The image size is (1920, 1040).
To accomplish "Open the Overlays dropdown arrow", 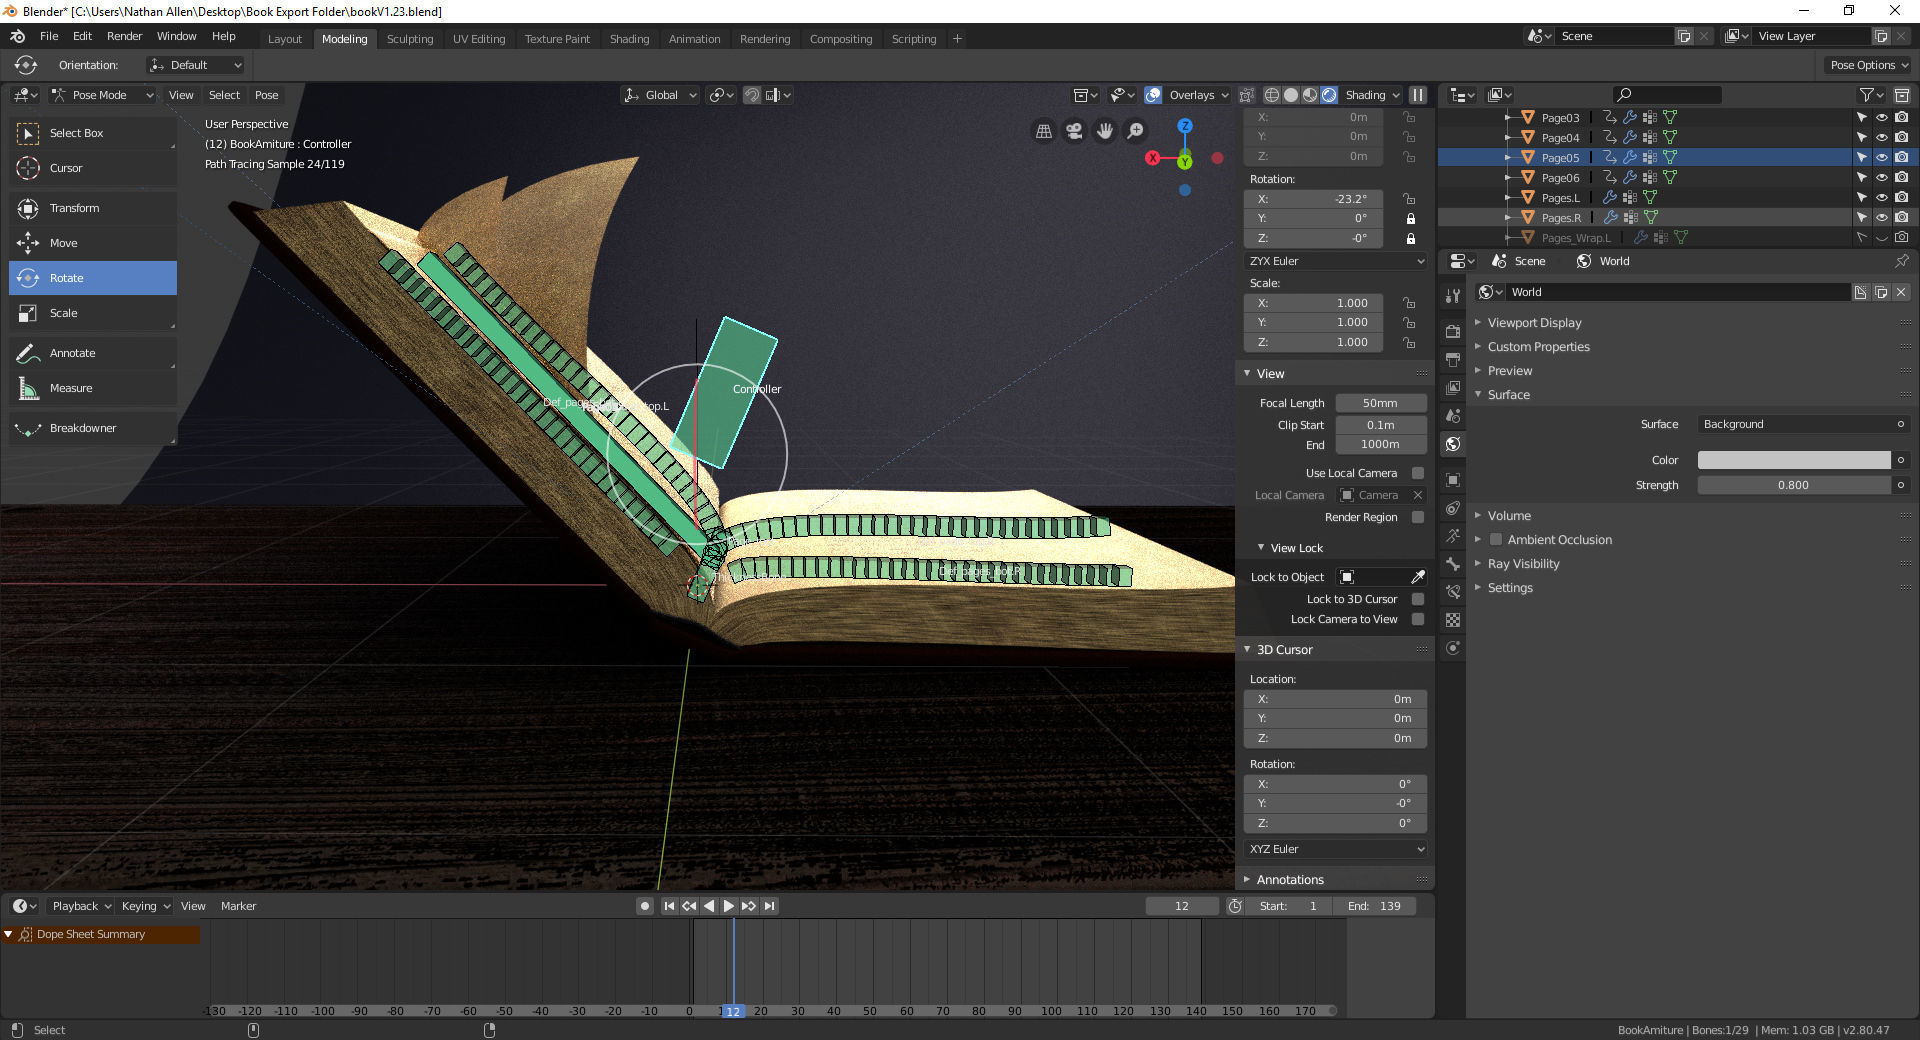I will (1225, 95).
